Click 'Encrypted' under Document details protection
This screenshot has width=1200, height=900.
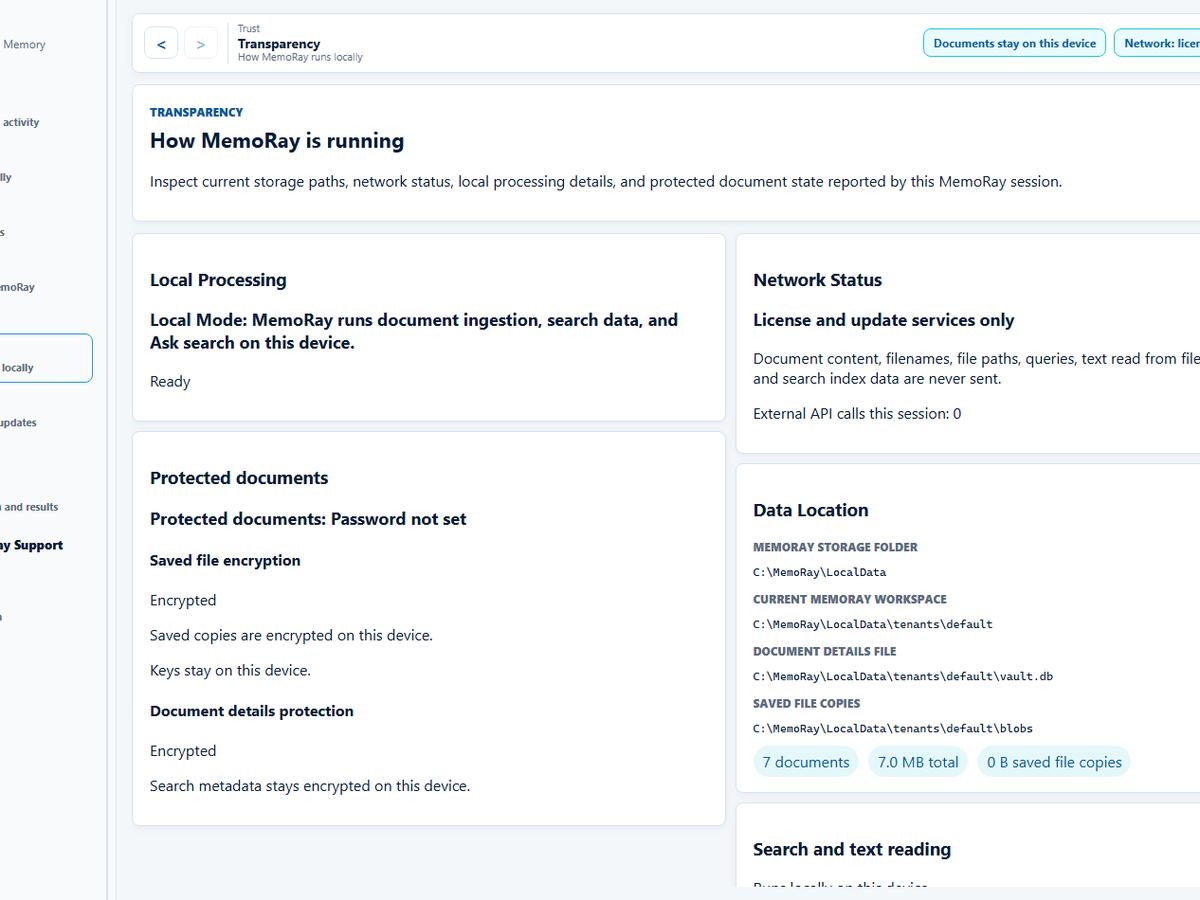click(183, 751)
